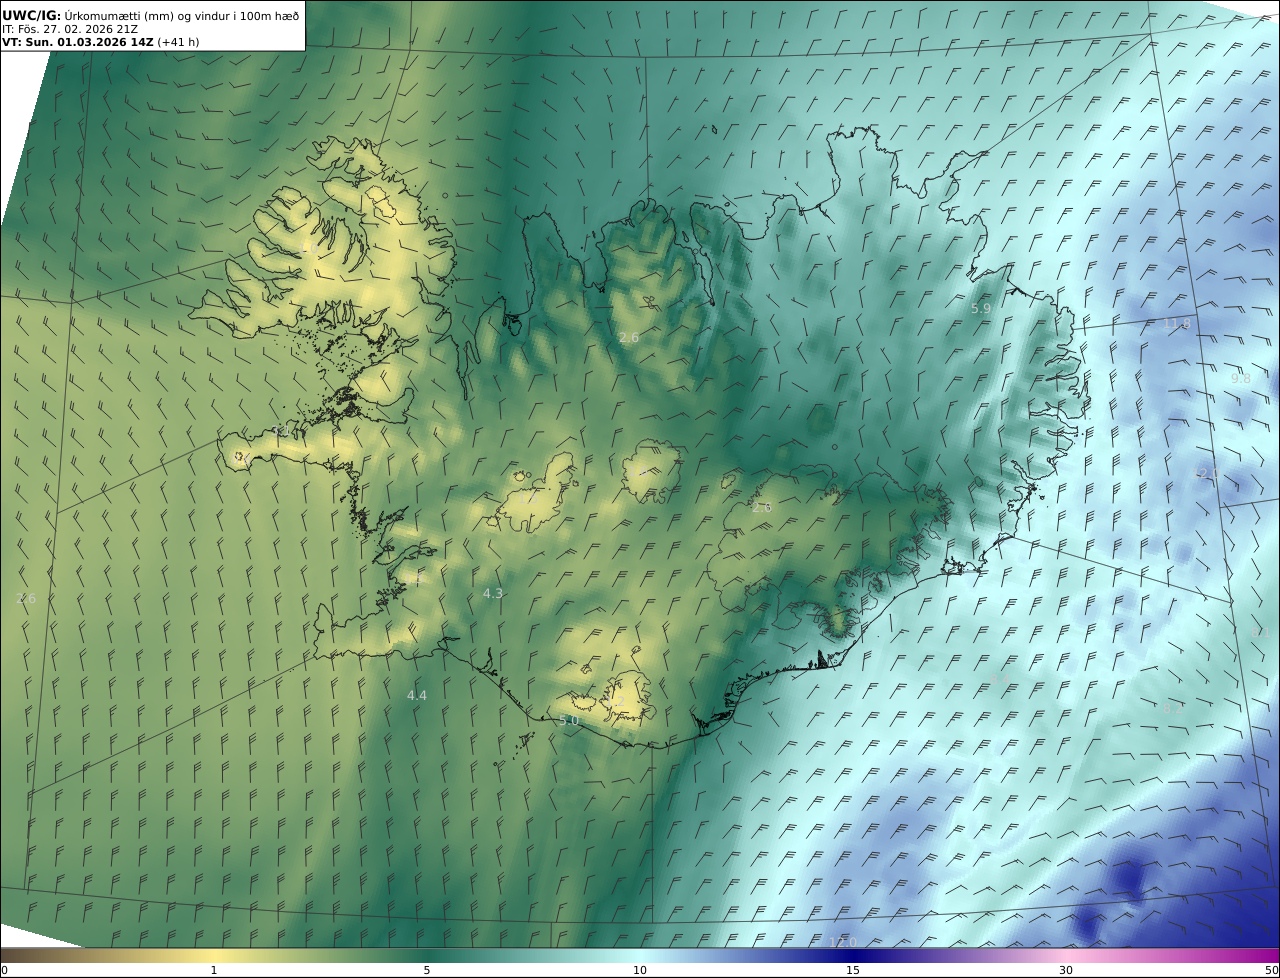Image resolution: width=1280 pixels, height=978 pixels.
Task: Click tick label "30" on the color scale
Action: pyautogui.click(x=1066, y=970)
